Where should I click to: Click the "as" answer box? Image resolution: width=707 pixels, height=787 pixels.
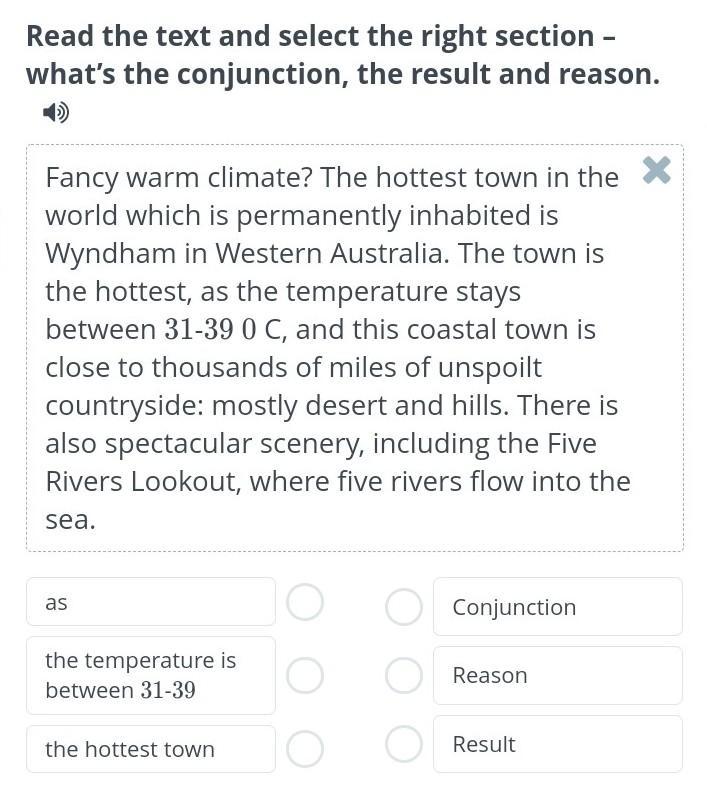[x=150, y=602]
